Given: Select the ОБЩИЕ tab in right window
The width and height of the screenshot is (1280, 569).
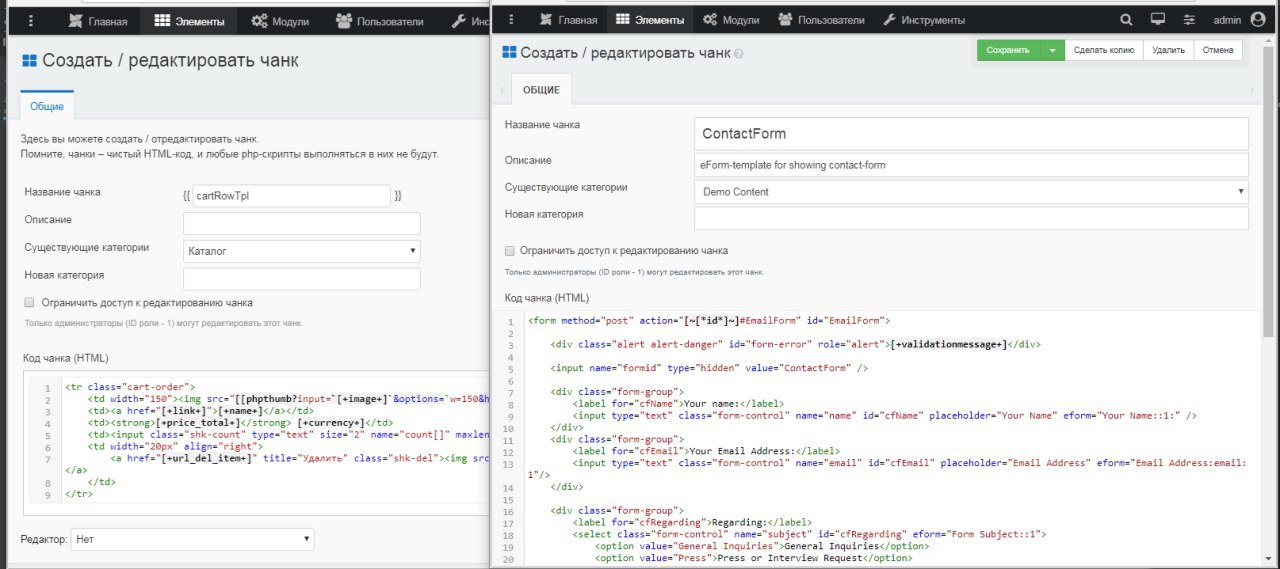Looking at the screenshot, I should point(541,90).
